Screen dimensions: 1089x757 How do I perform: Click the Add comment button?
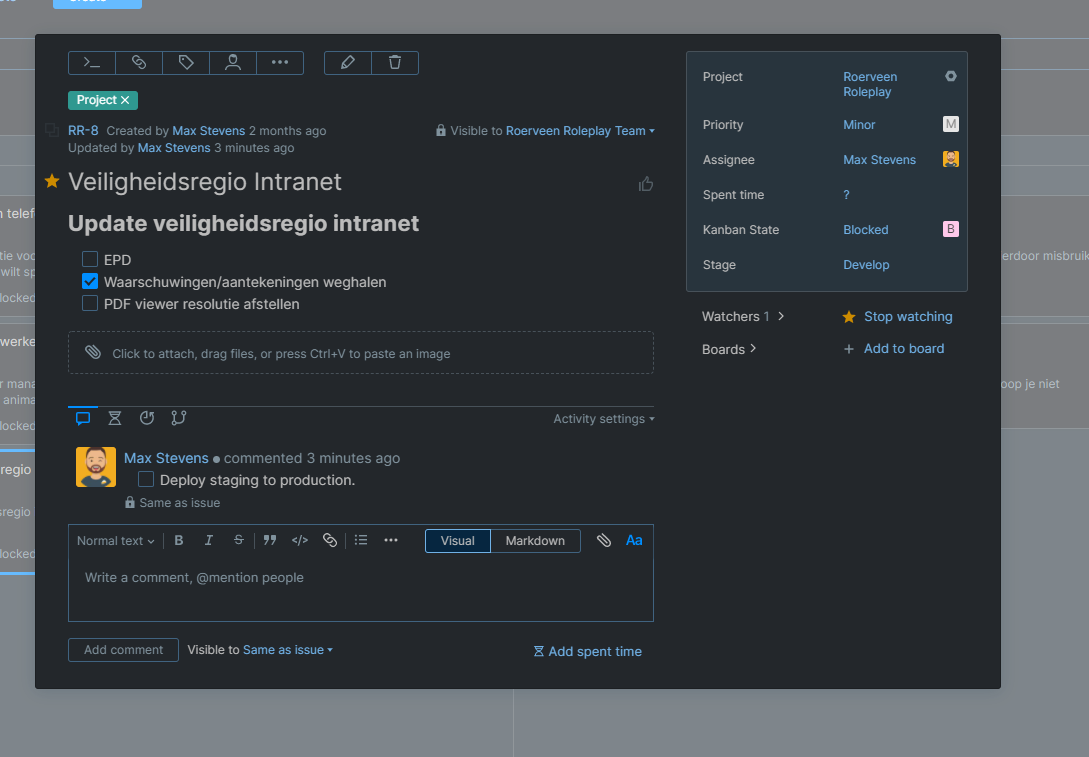click(123, 650)
